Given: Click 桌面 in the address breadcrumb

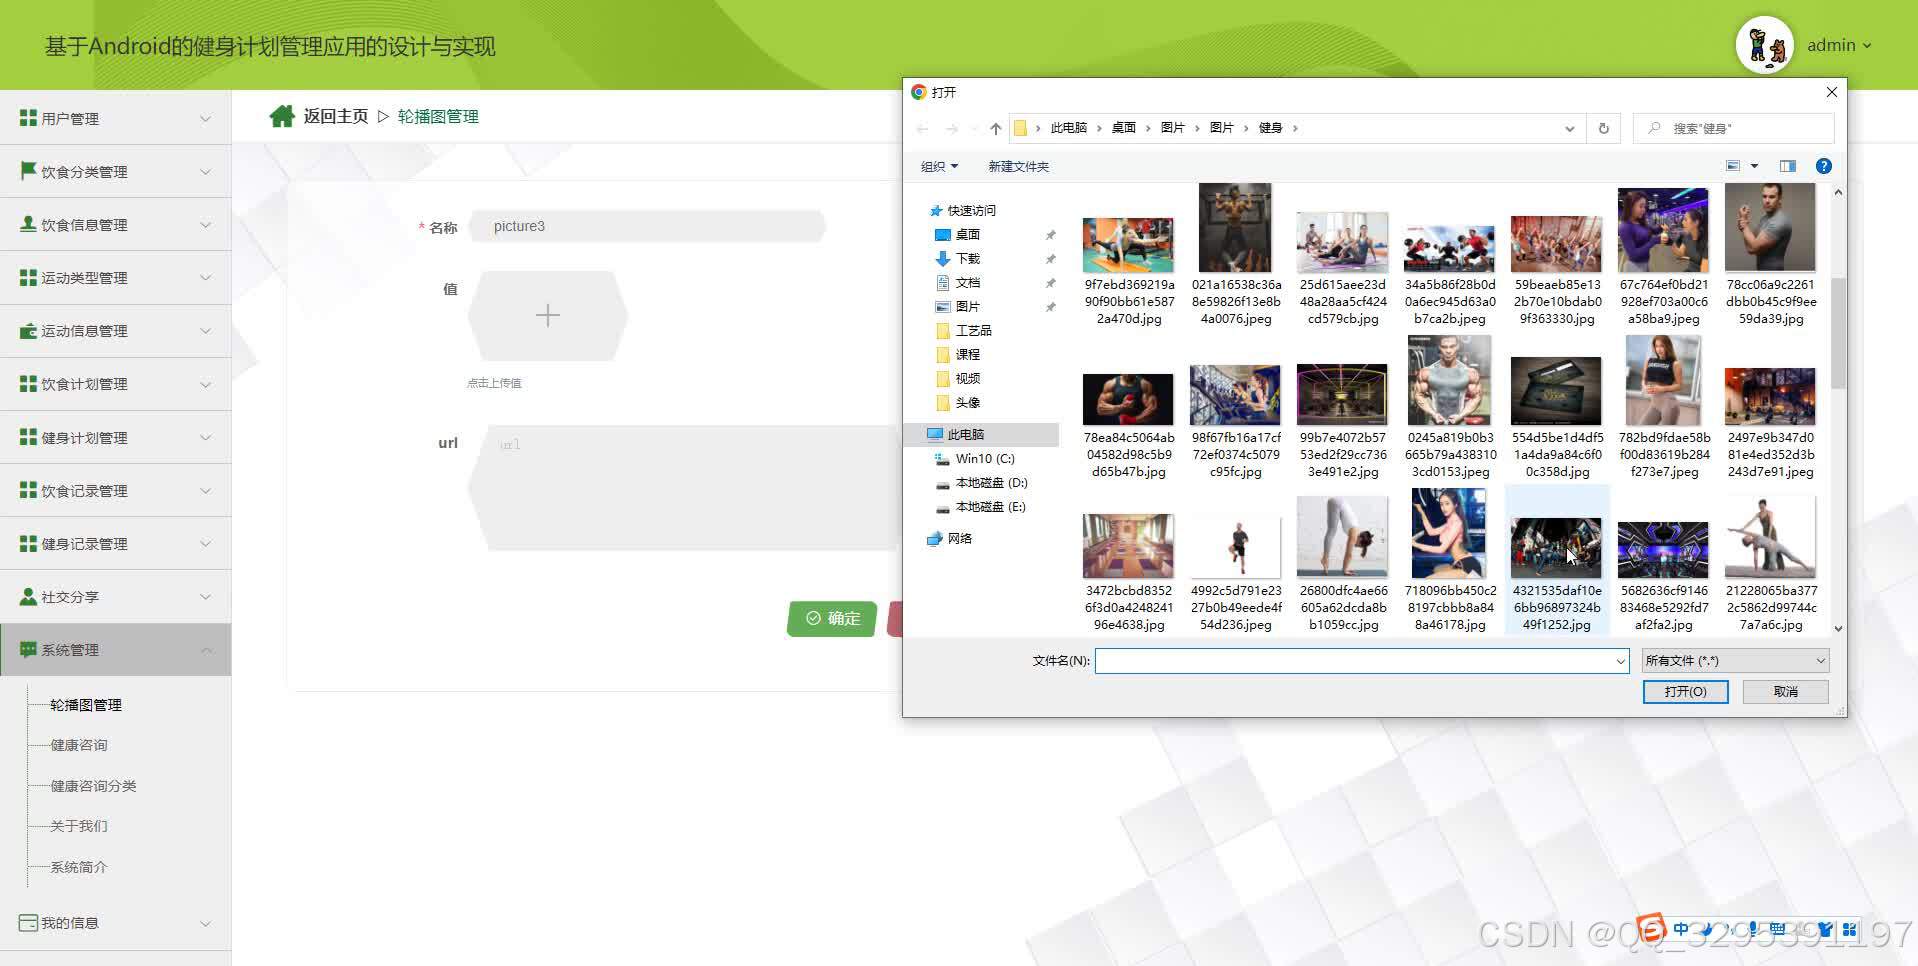Looking at the screenshot, I should tap(1123, 128).
